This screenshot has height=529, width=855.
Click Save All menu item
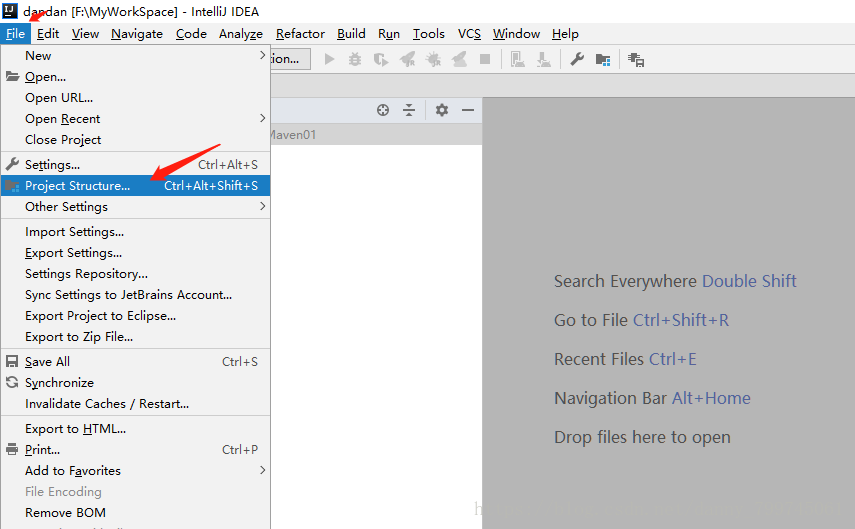(135, 362)
